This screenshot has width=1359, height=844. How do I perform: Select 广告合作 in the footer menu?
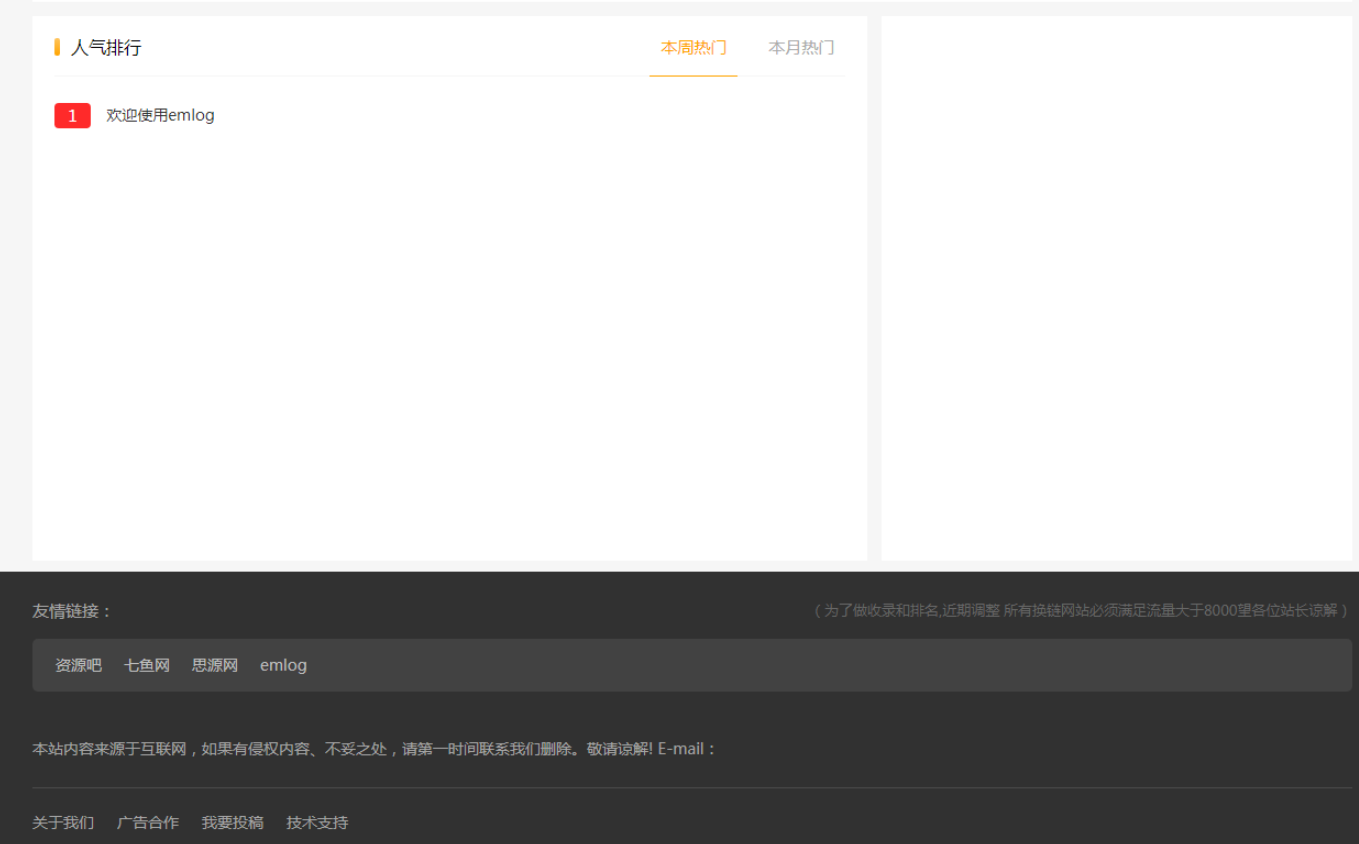[x=148, y=822]
